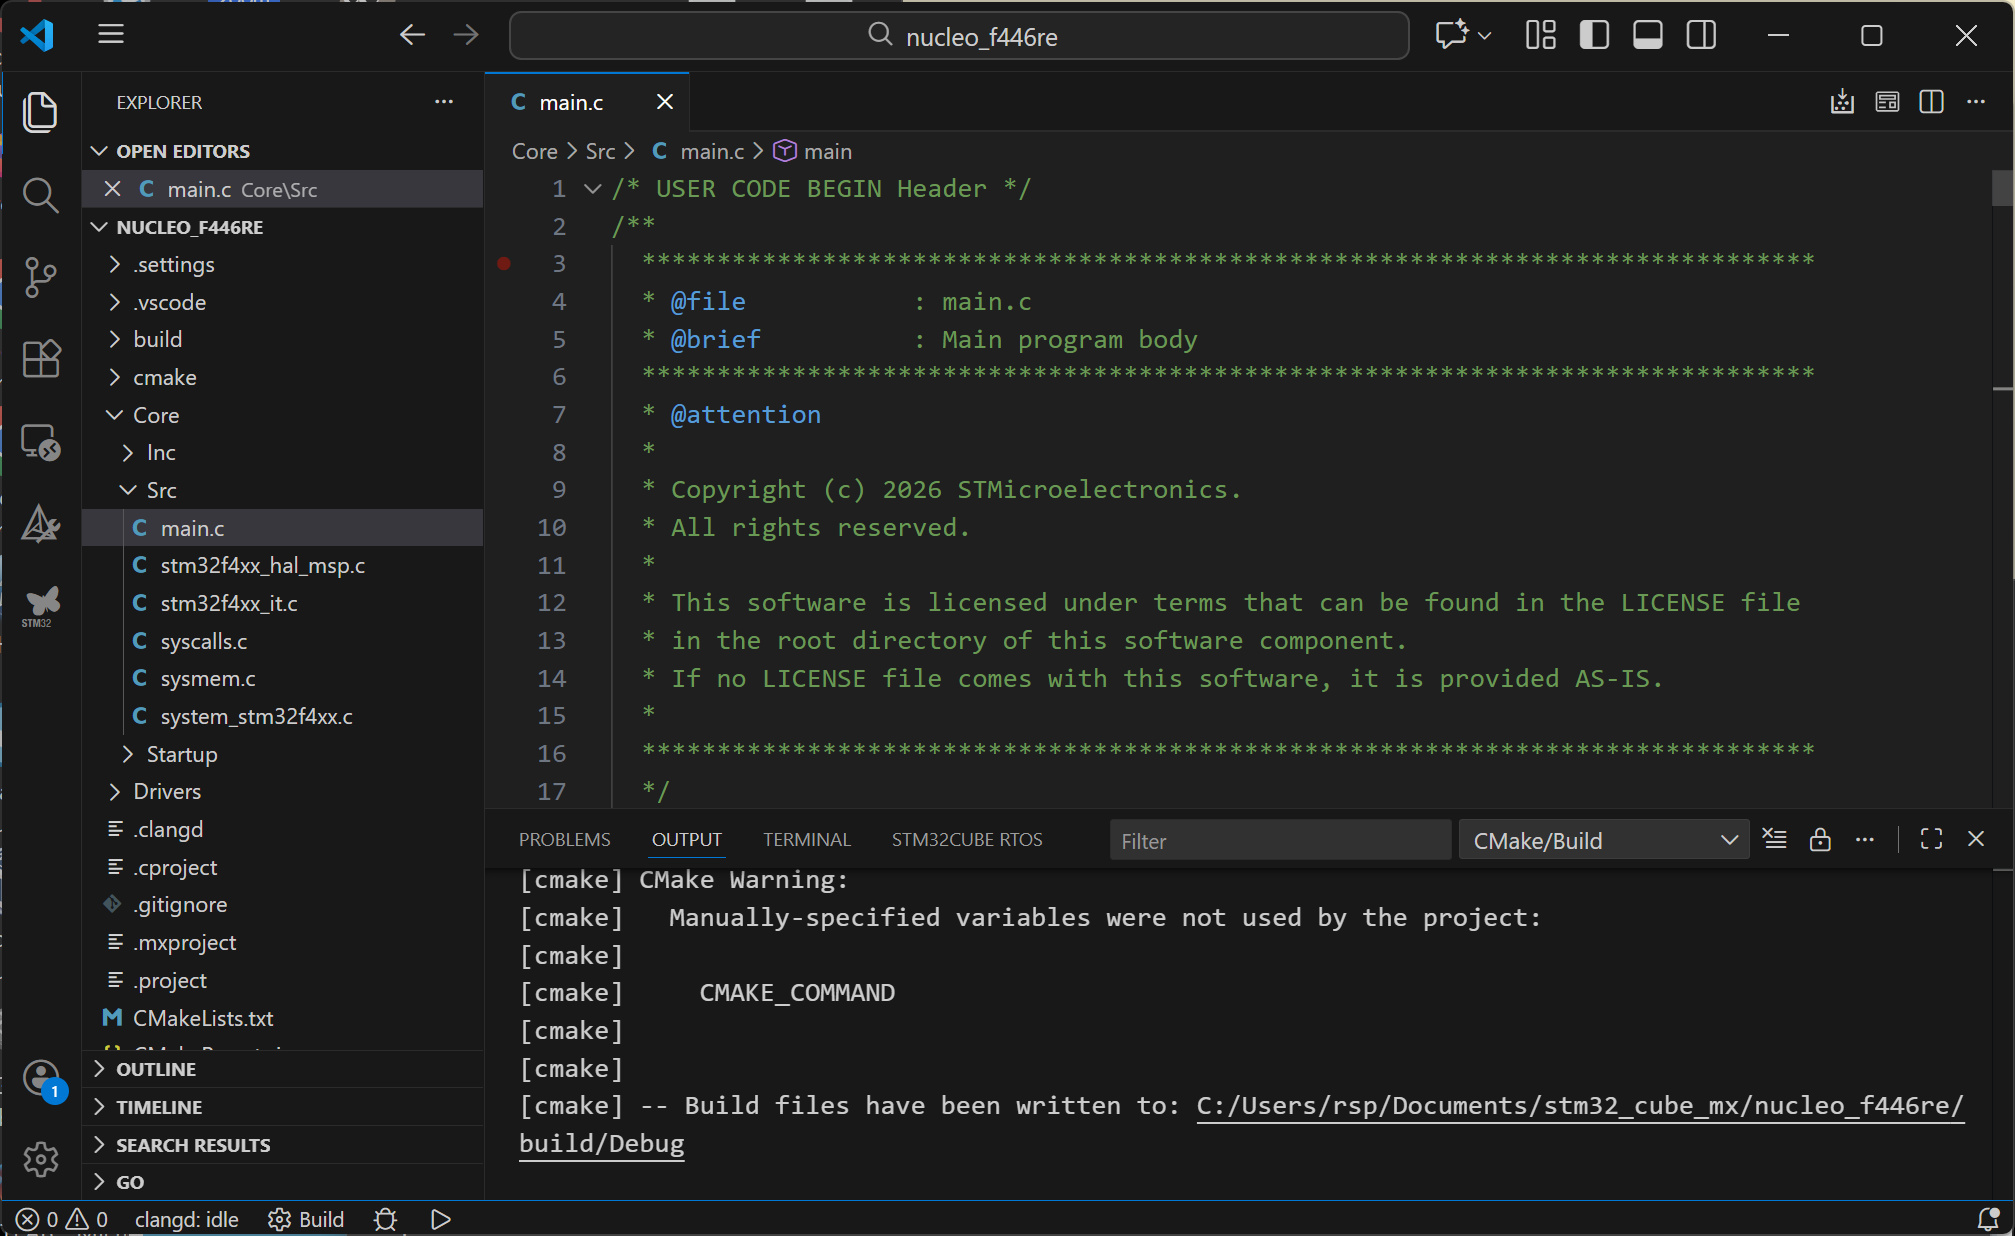The image size is (2015, 1236).
Task: Open the STM32 activity bar icon
Action: [40, 606]
